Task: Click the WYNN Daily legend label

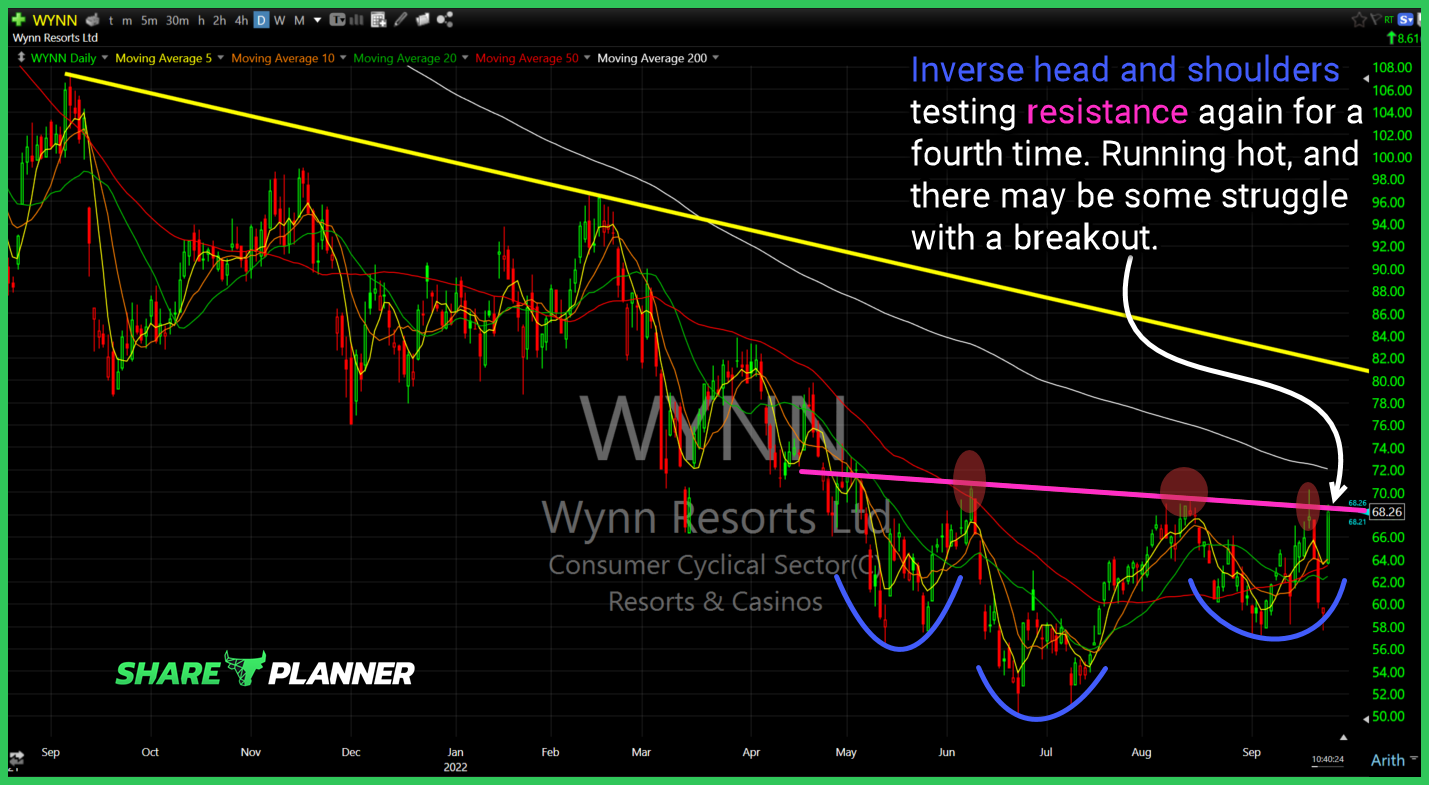Action: click(63, 58)
